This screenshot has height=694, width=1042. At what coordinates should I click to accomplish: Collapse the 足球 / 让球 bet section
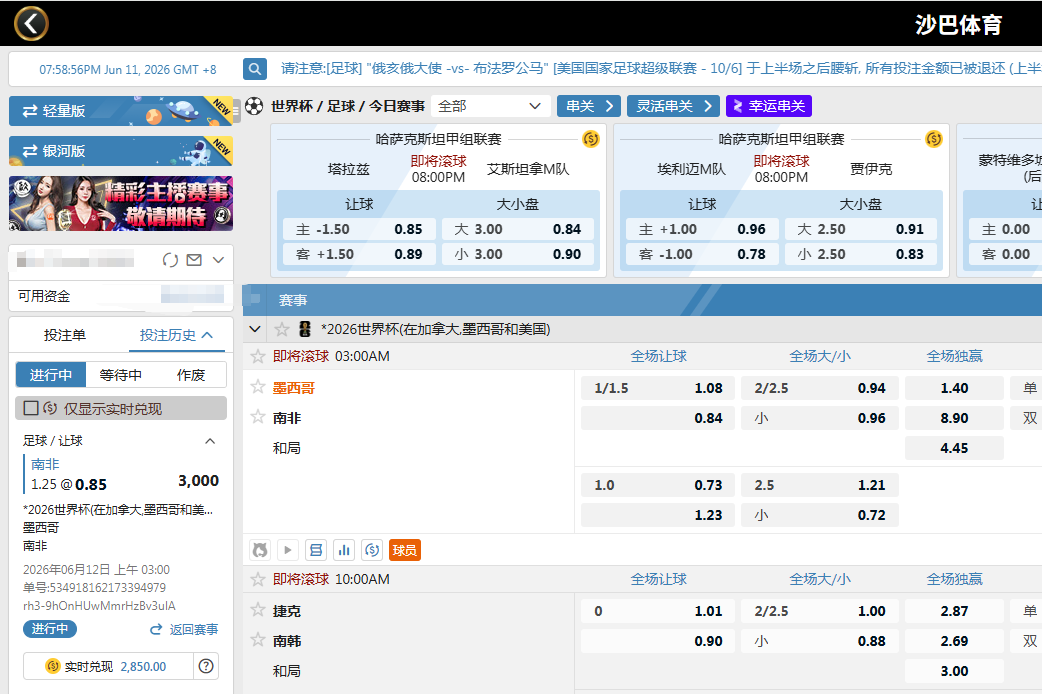click(x=210, y=441)
